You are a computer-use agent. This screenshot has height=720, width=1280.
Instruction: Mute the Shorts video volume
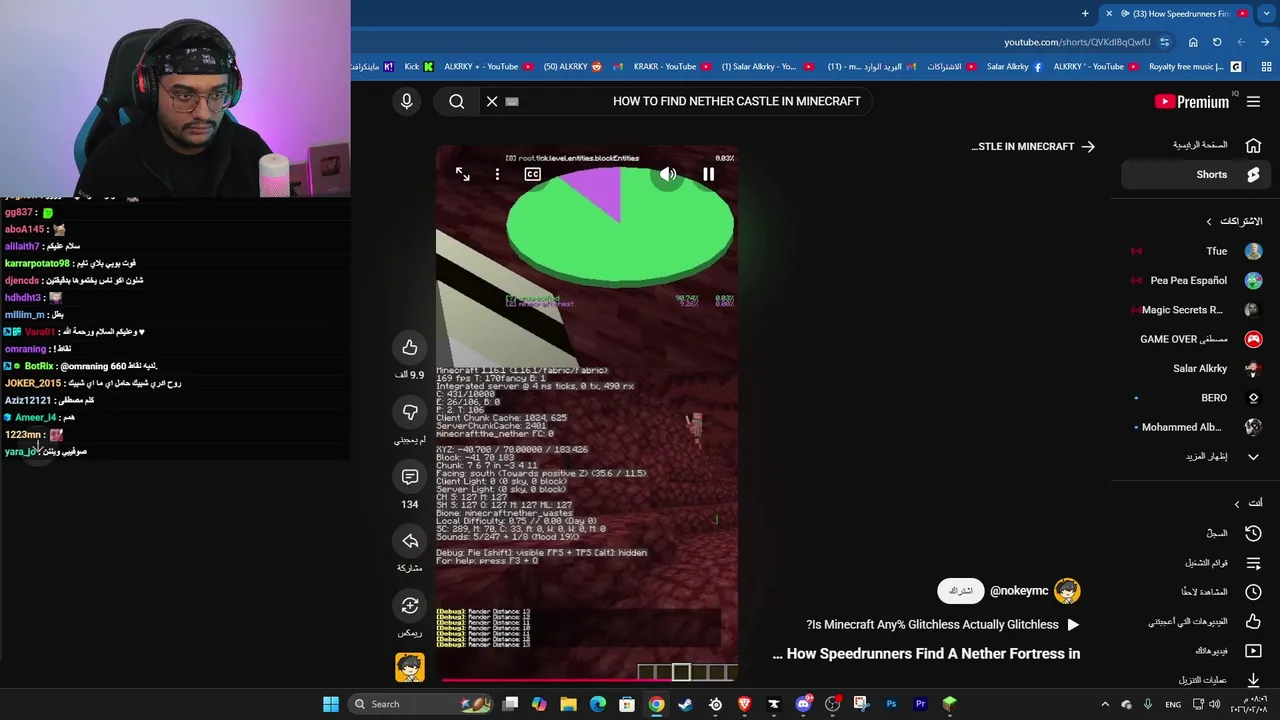(668, 174)
